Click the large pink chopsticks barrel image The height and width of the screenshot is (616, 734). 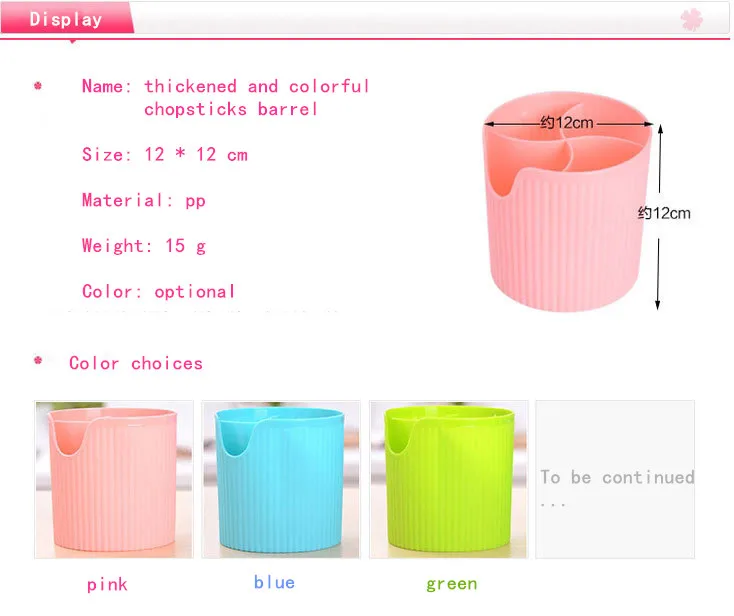tap(567, 202)
